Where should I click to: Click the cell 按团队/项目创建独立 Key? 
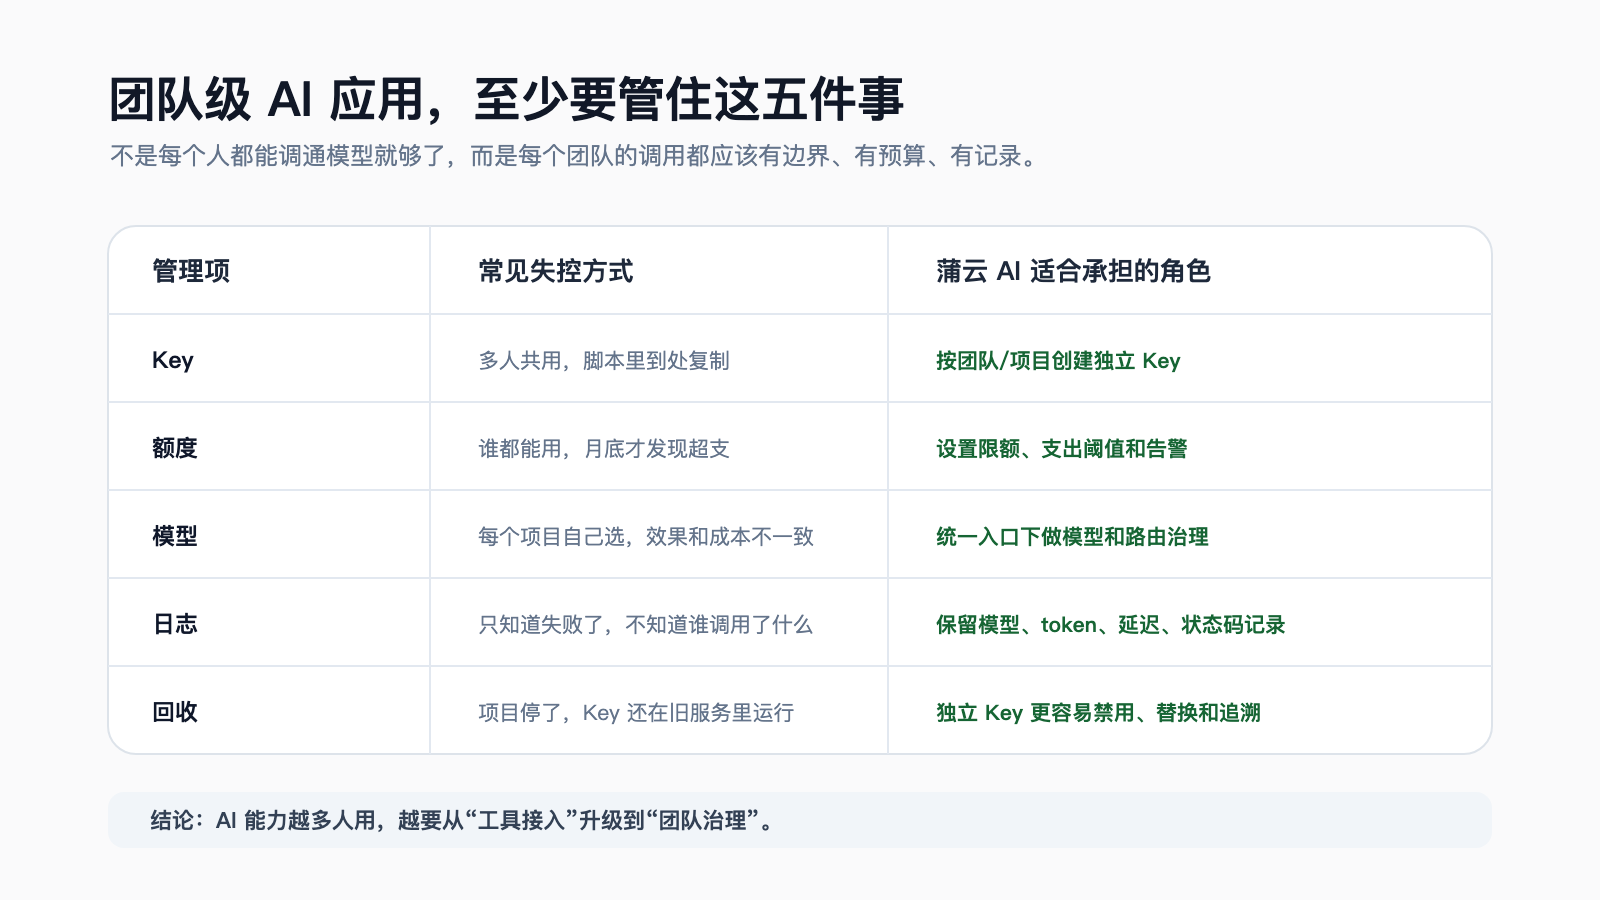[x=1058, y=360]
